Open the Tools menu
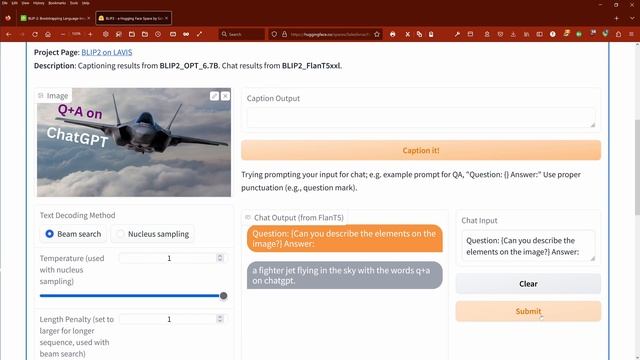The image size is (640, 360). point(74,3)
